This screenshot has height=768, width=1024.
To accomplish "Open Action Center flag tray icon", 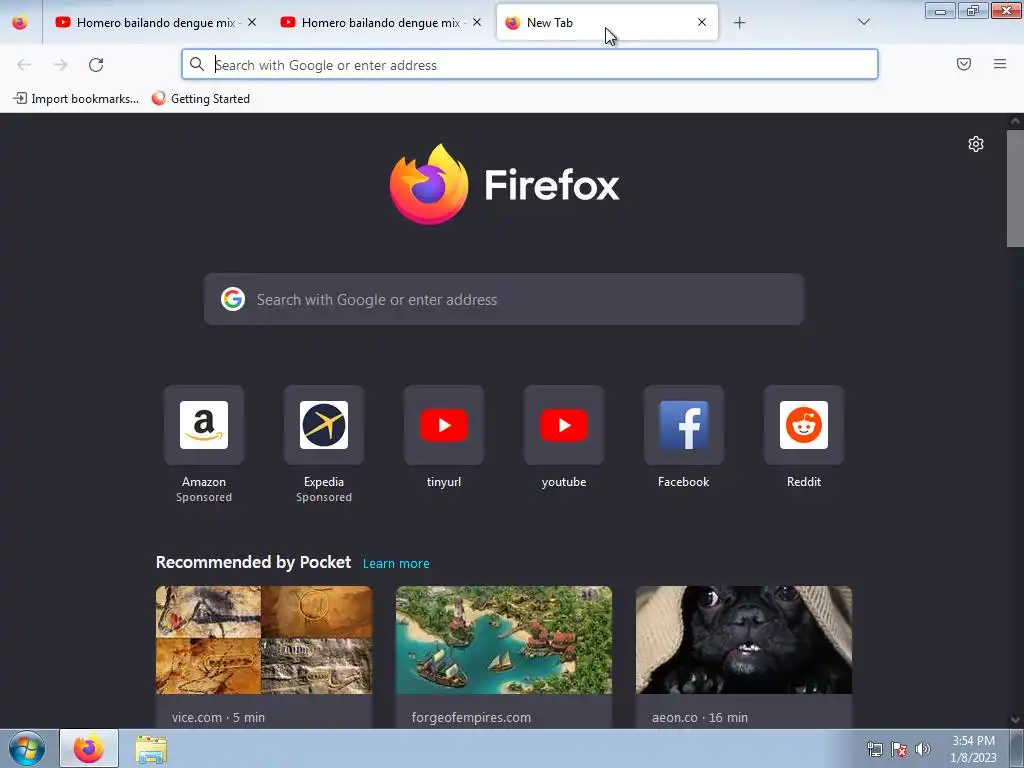I will coord(899,749).
